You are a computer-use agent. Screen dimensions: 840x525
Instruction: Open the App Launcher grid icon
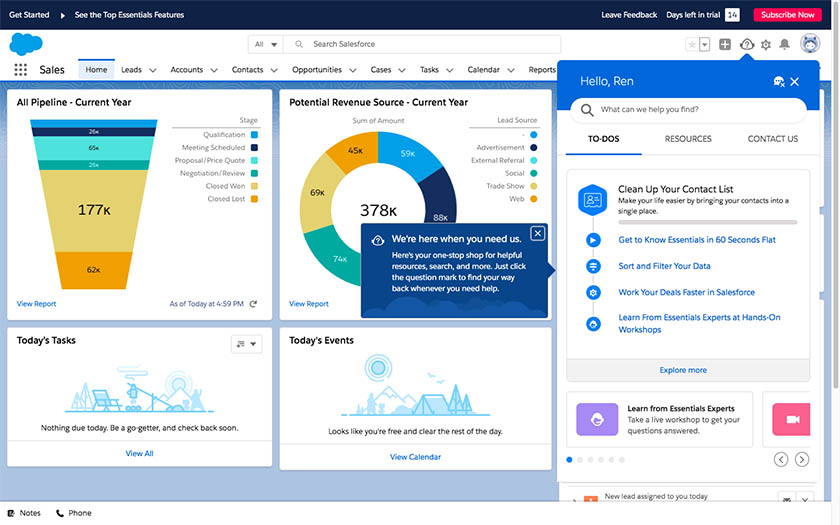[x=20, y=70]
